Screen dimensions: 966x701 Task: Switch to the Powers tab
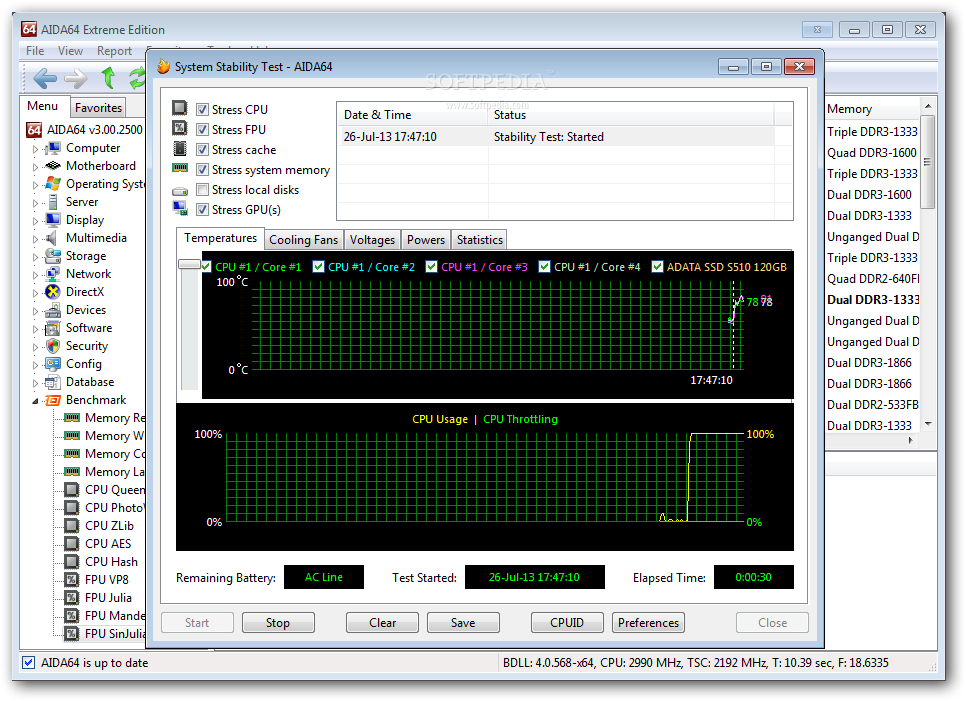coord(426,240)
